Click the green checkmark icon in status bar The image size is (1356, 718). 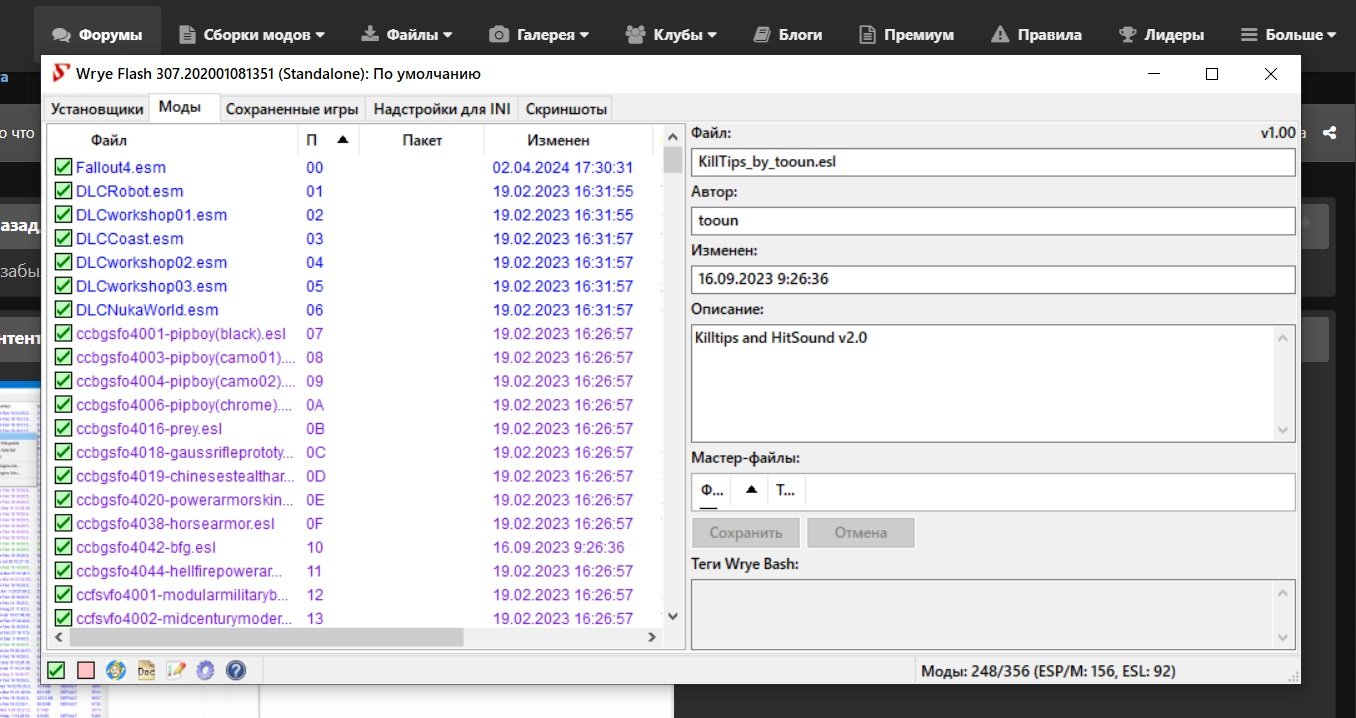tap(57, 670)
